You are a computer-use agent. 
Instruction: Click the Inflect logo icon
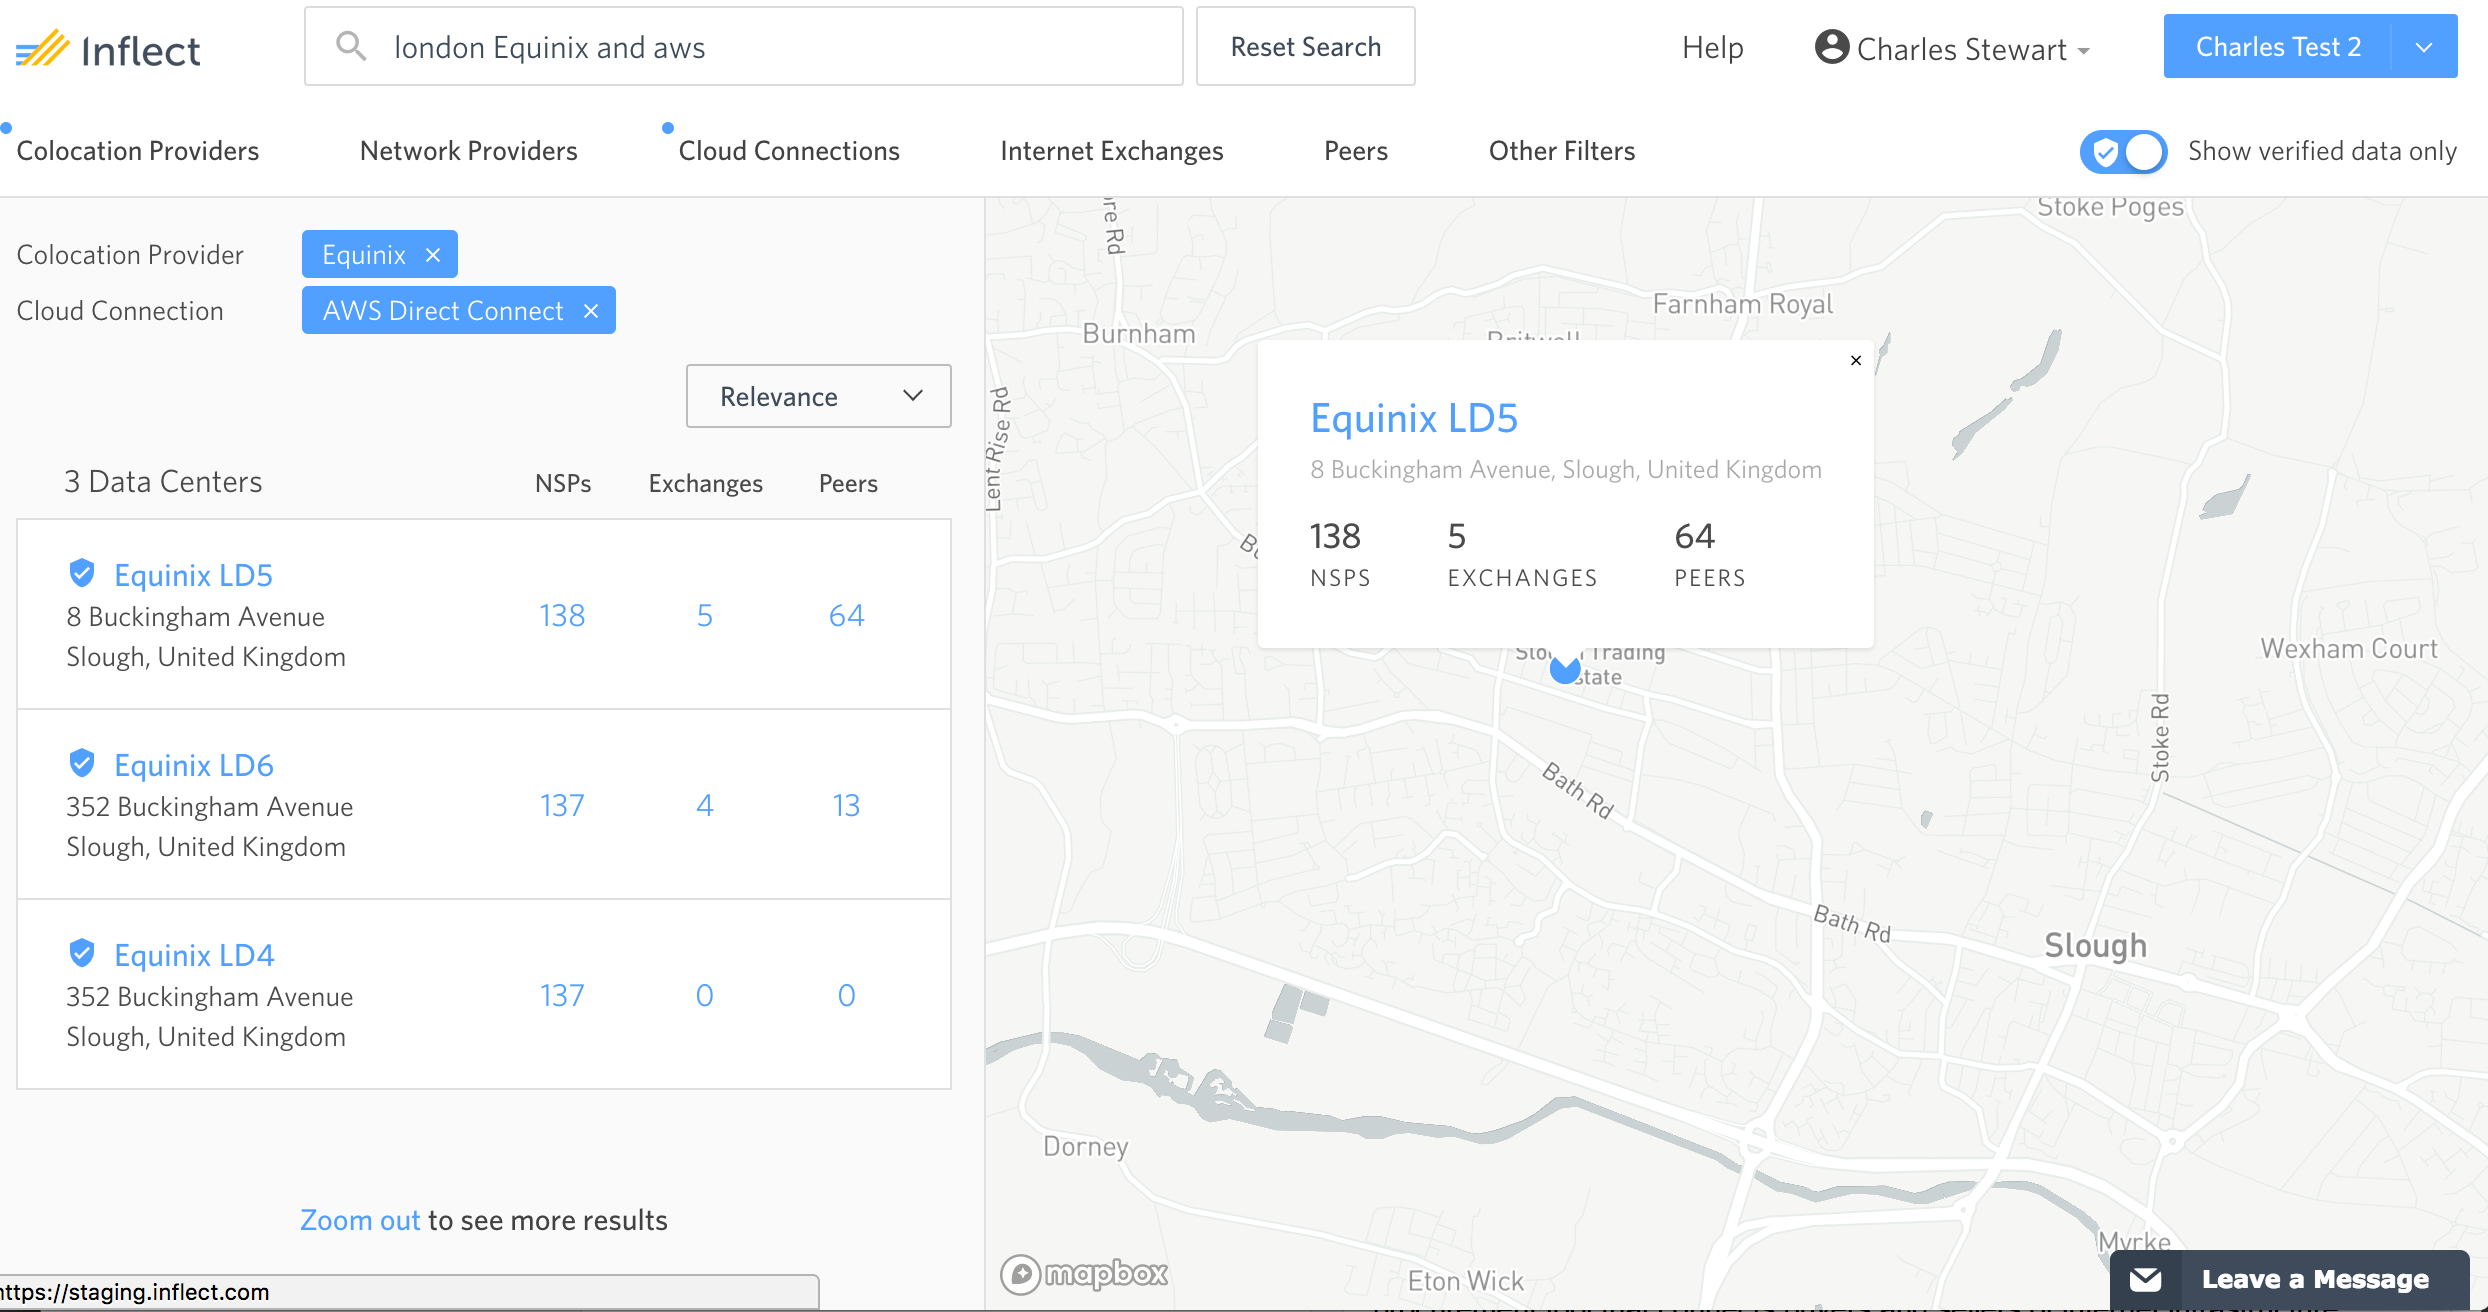[x=42, y=48]
